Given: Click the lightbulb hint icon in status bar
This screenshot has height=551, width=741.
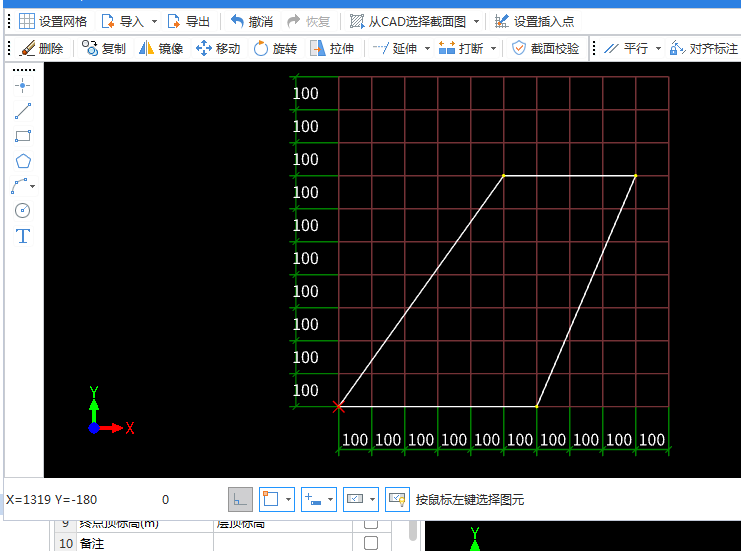Looking at the screenshot, I should [x=397, y=499].
